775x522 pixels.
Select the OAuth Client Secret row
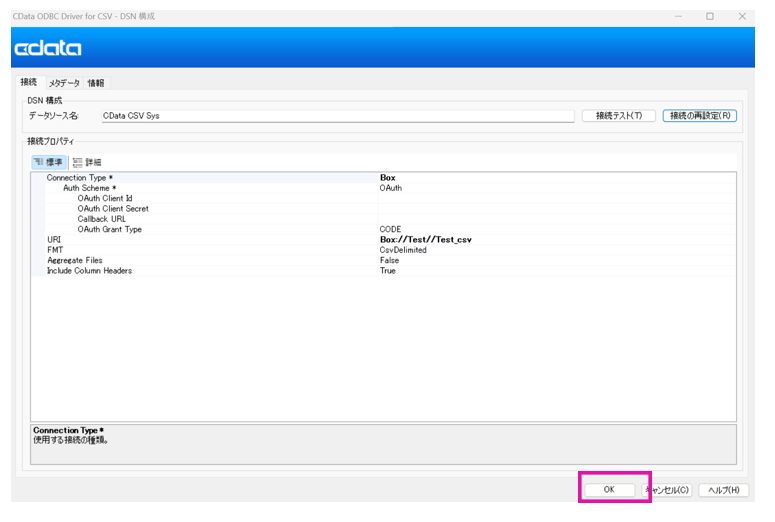383,209
